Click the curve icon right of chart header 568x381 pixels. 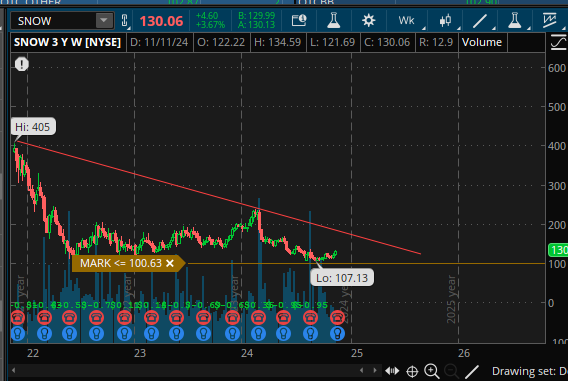(558, 42)
